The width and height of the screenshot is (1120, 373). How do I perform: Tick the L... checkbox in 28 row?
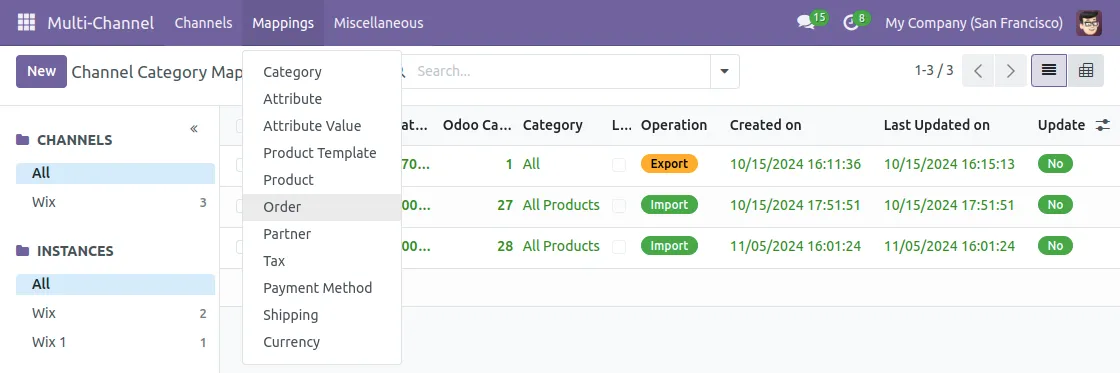[619, 247]
